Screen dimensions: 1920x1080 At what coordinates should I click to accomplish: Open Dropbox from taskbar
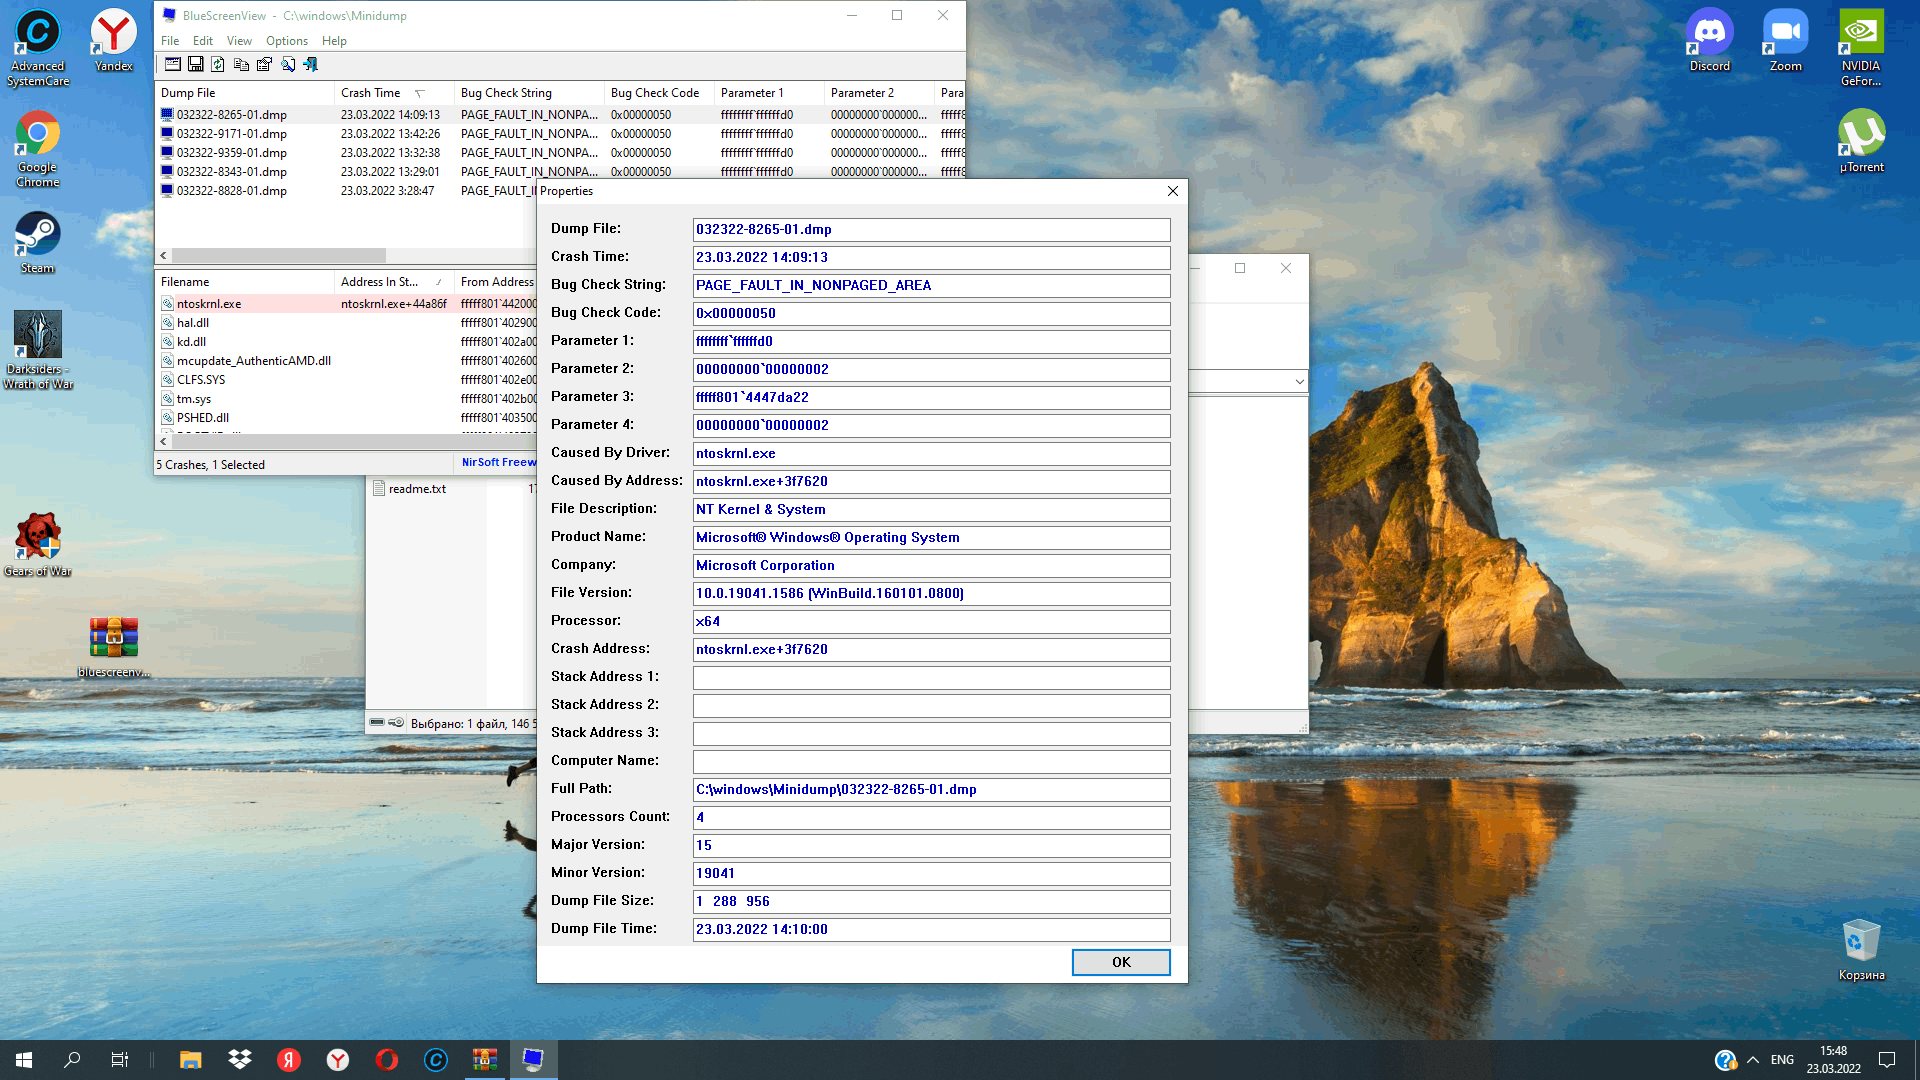point(240,1060)
